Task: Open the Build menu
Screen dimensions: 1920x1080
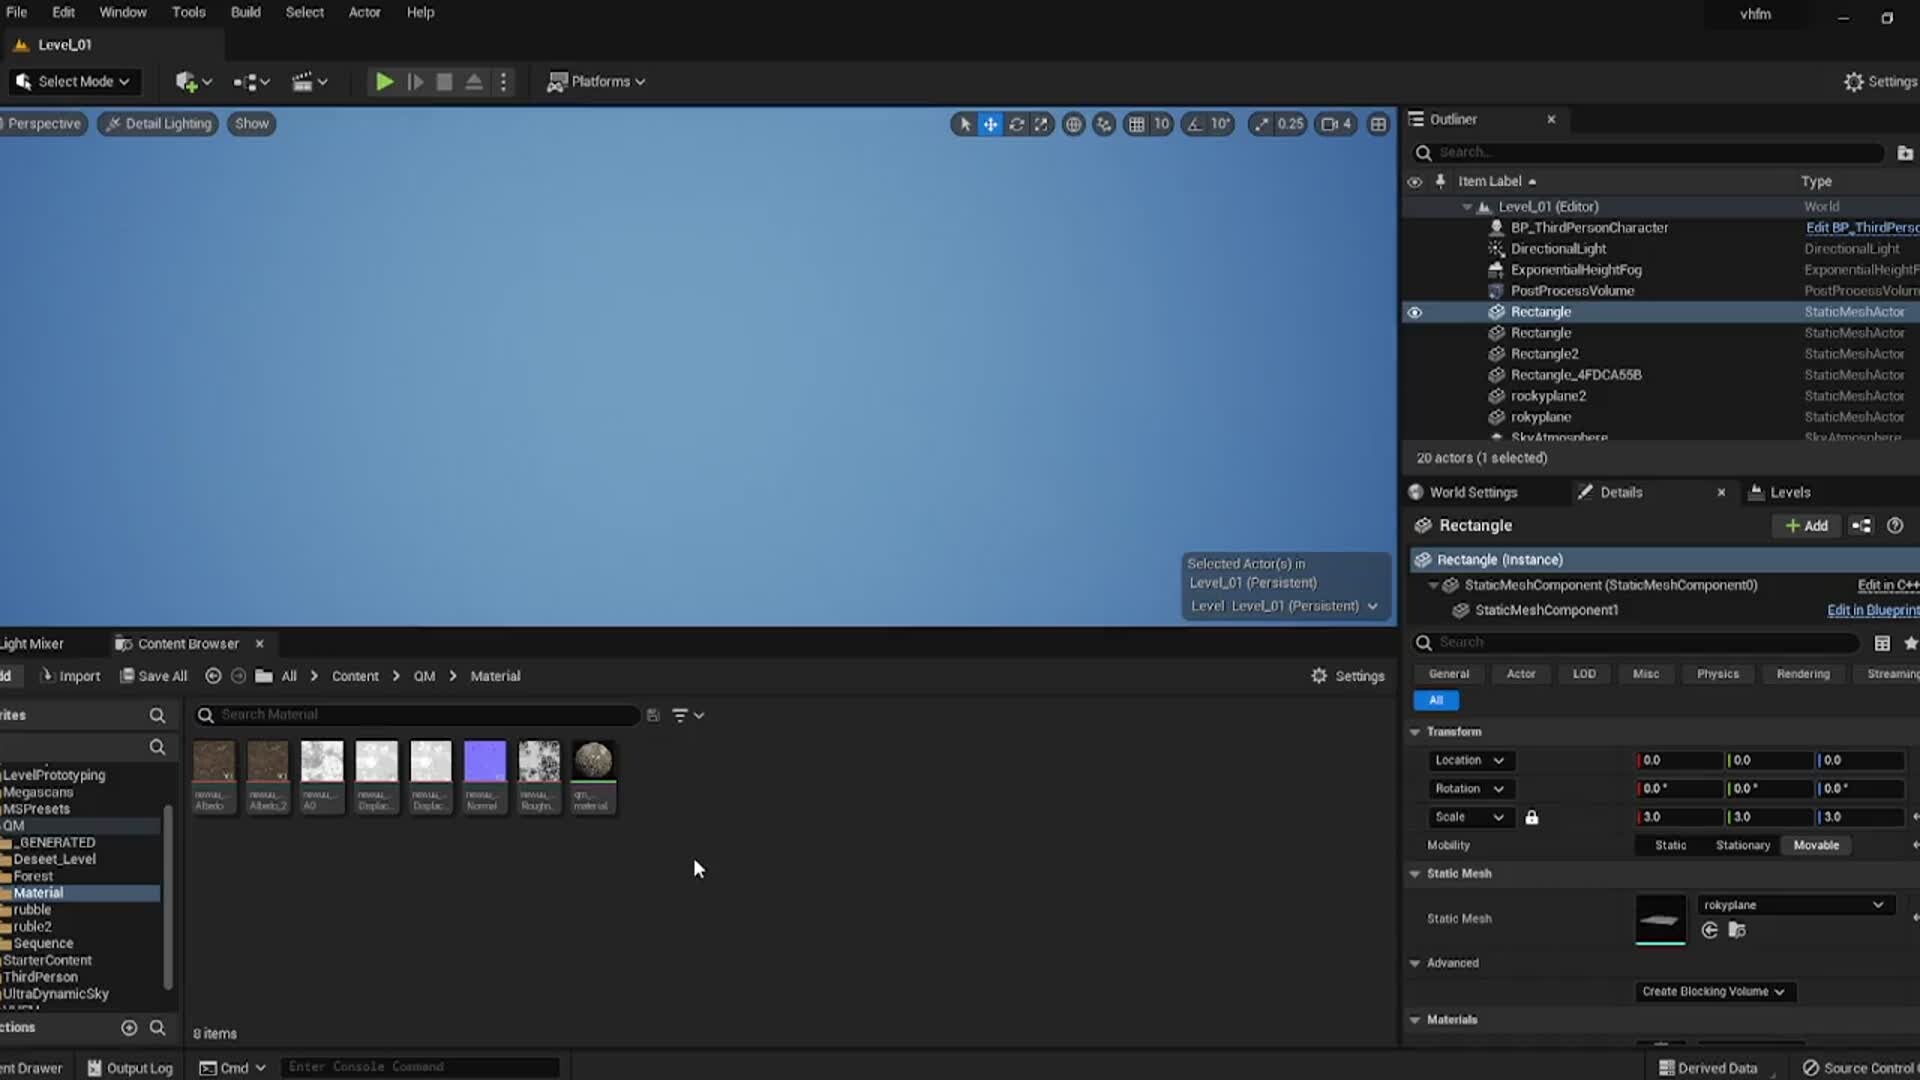Action: 245,12
